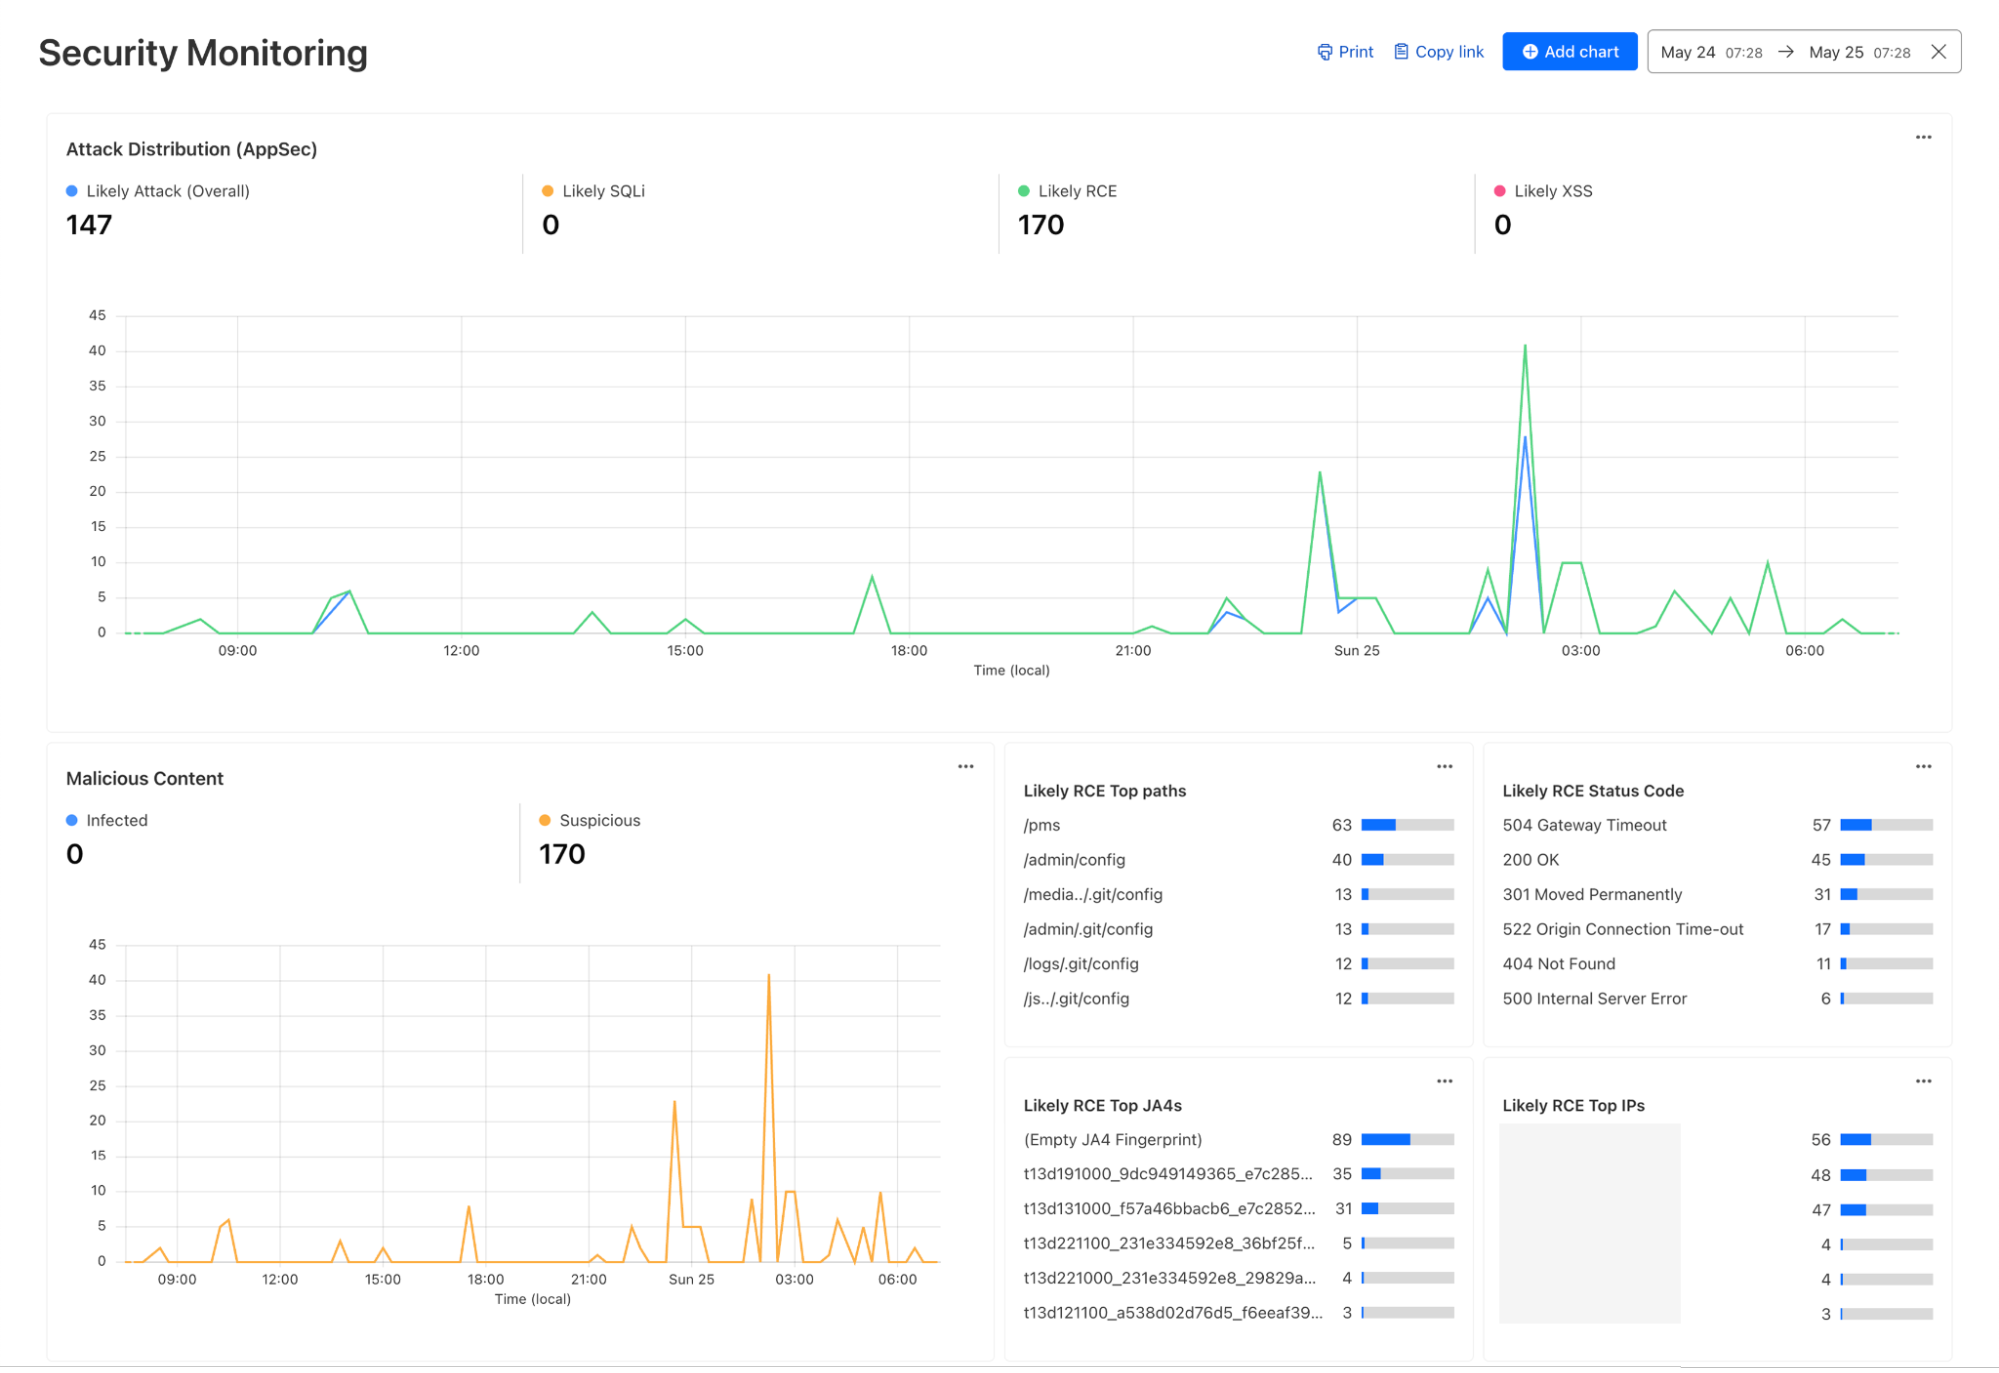Select the /admin/config path row
Screen dimensions: 1999x1373
(1238, 860)
